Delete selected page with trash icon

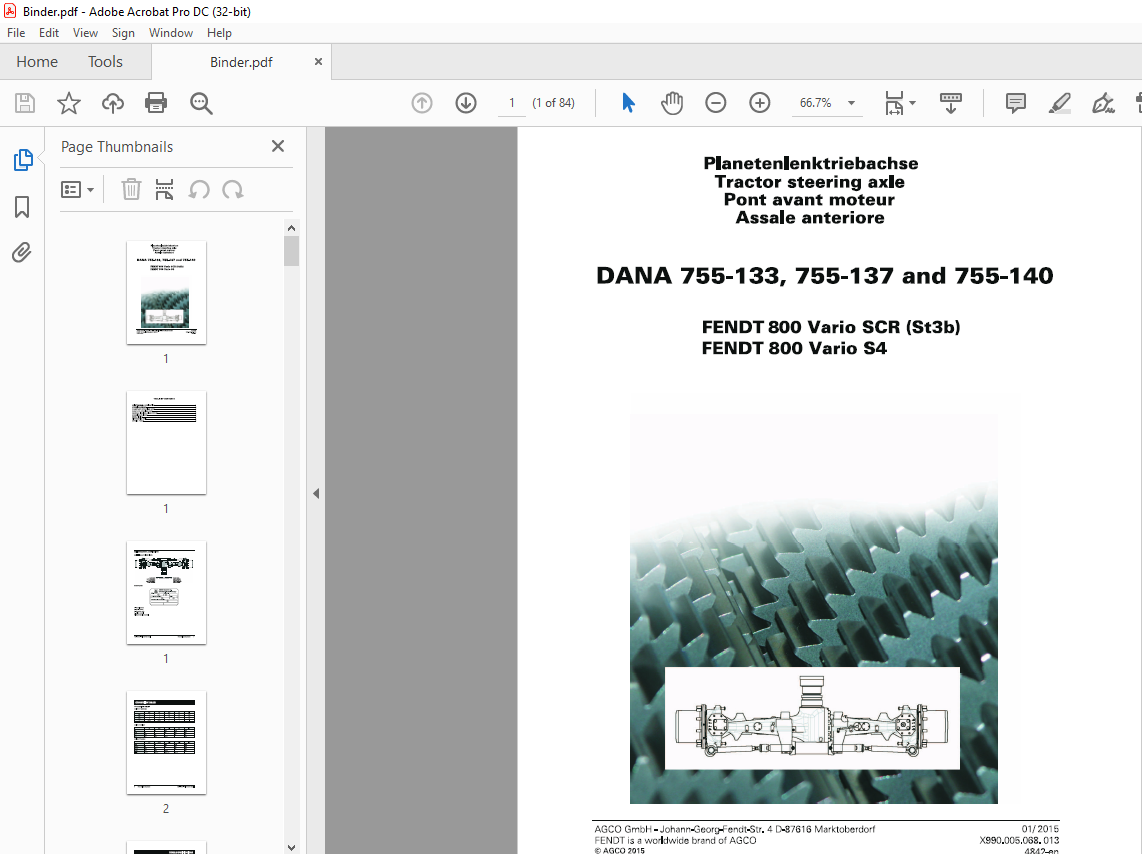131,190
